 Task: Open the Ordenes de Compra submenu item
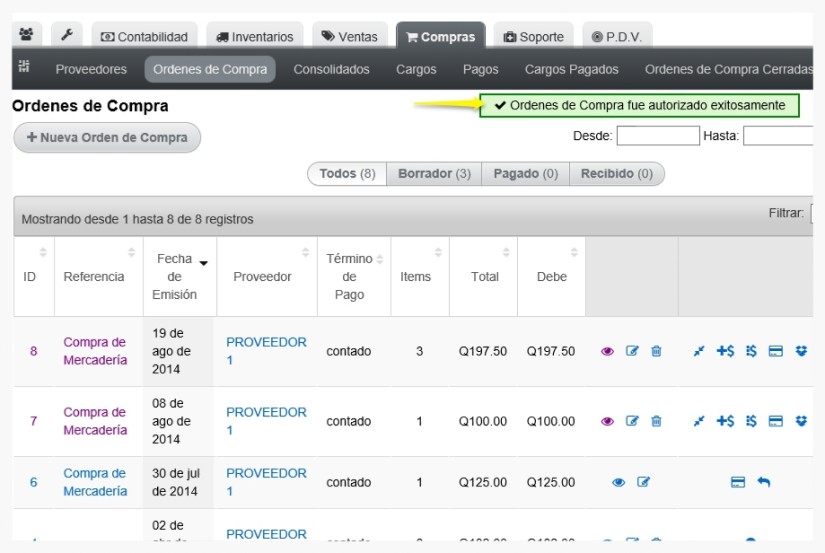[210, 69]
